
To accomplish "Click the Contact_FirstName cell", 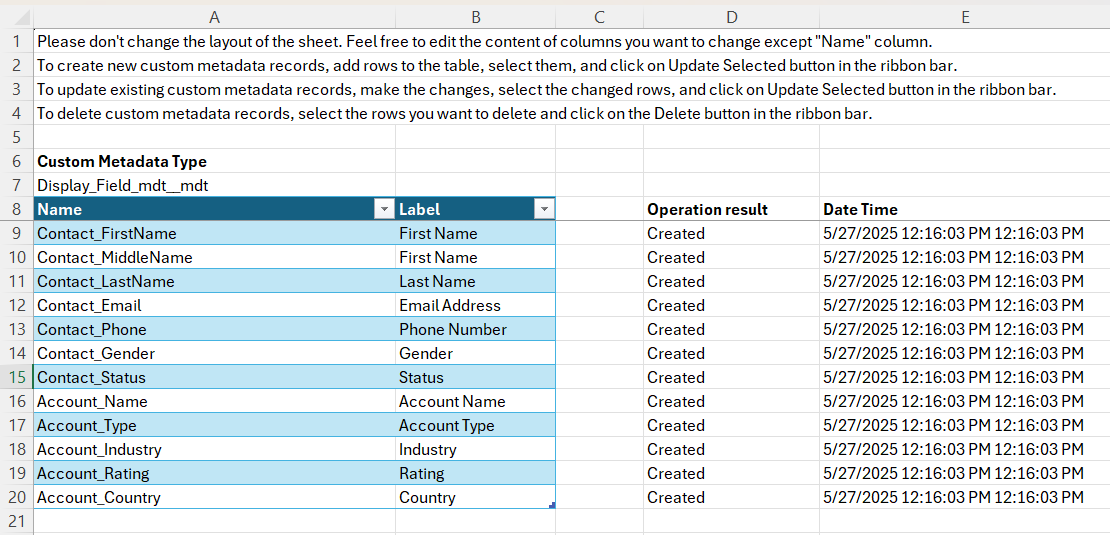I will point(107,233).
